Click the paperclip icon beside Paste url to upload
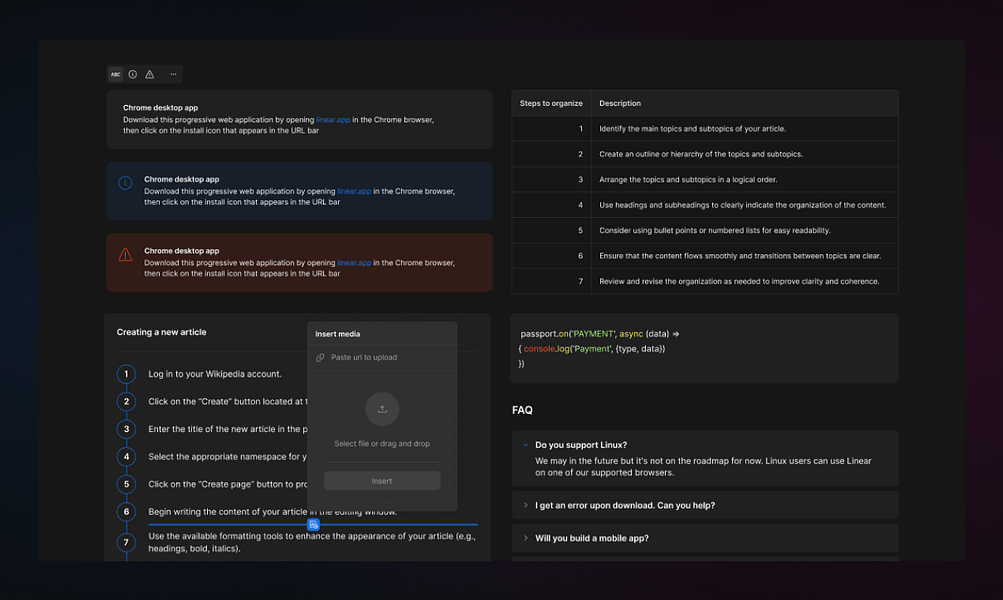1003x600 pixels. [322, 358]
